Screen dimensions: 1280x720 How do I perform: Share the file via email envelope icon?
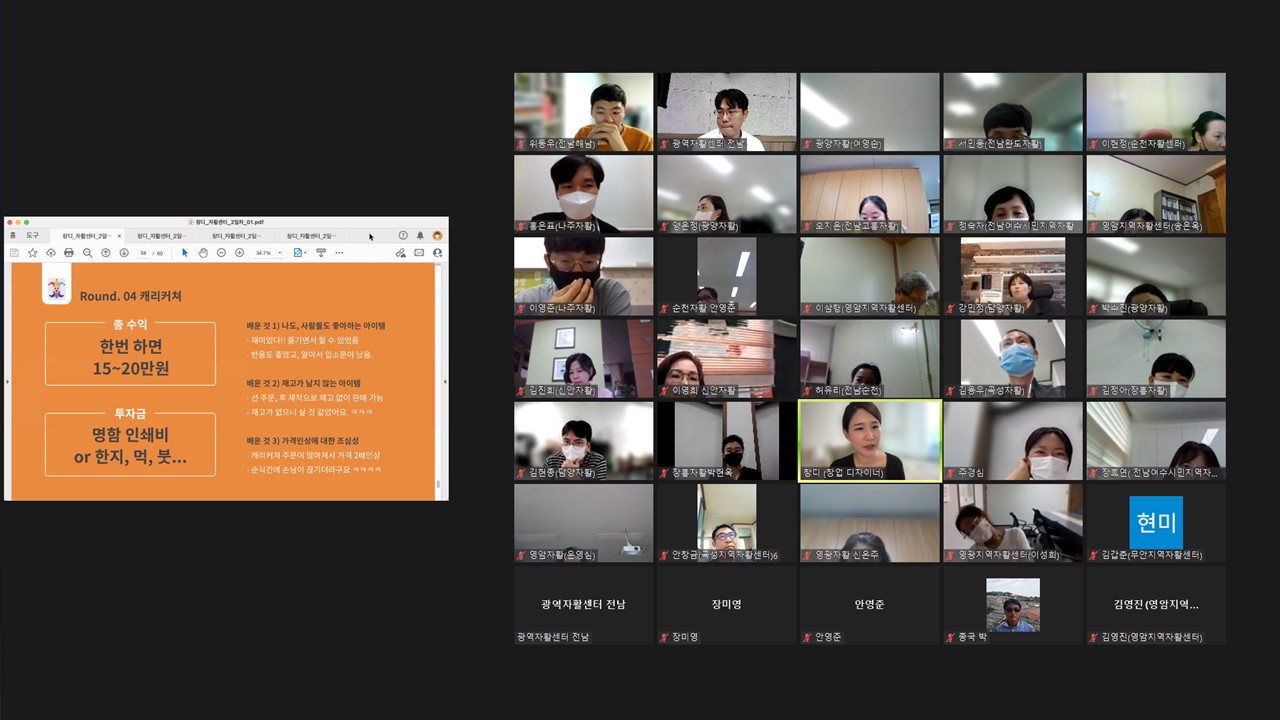(419, 253)
